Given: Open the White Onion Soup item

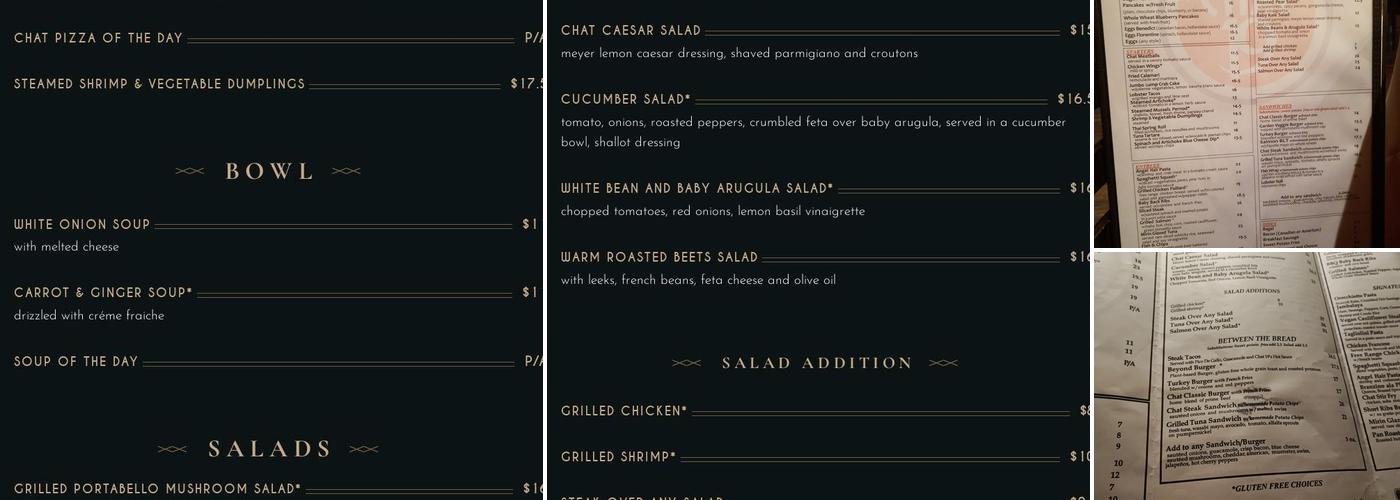Looking at the screenshot, I should [x=82, y=224].
